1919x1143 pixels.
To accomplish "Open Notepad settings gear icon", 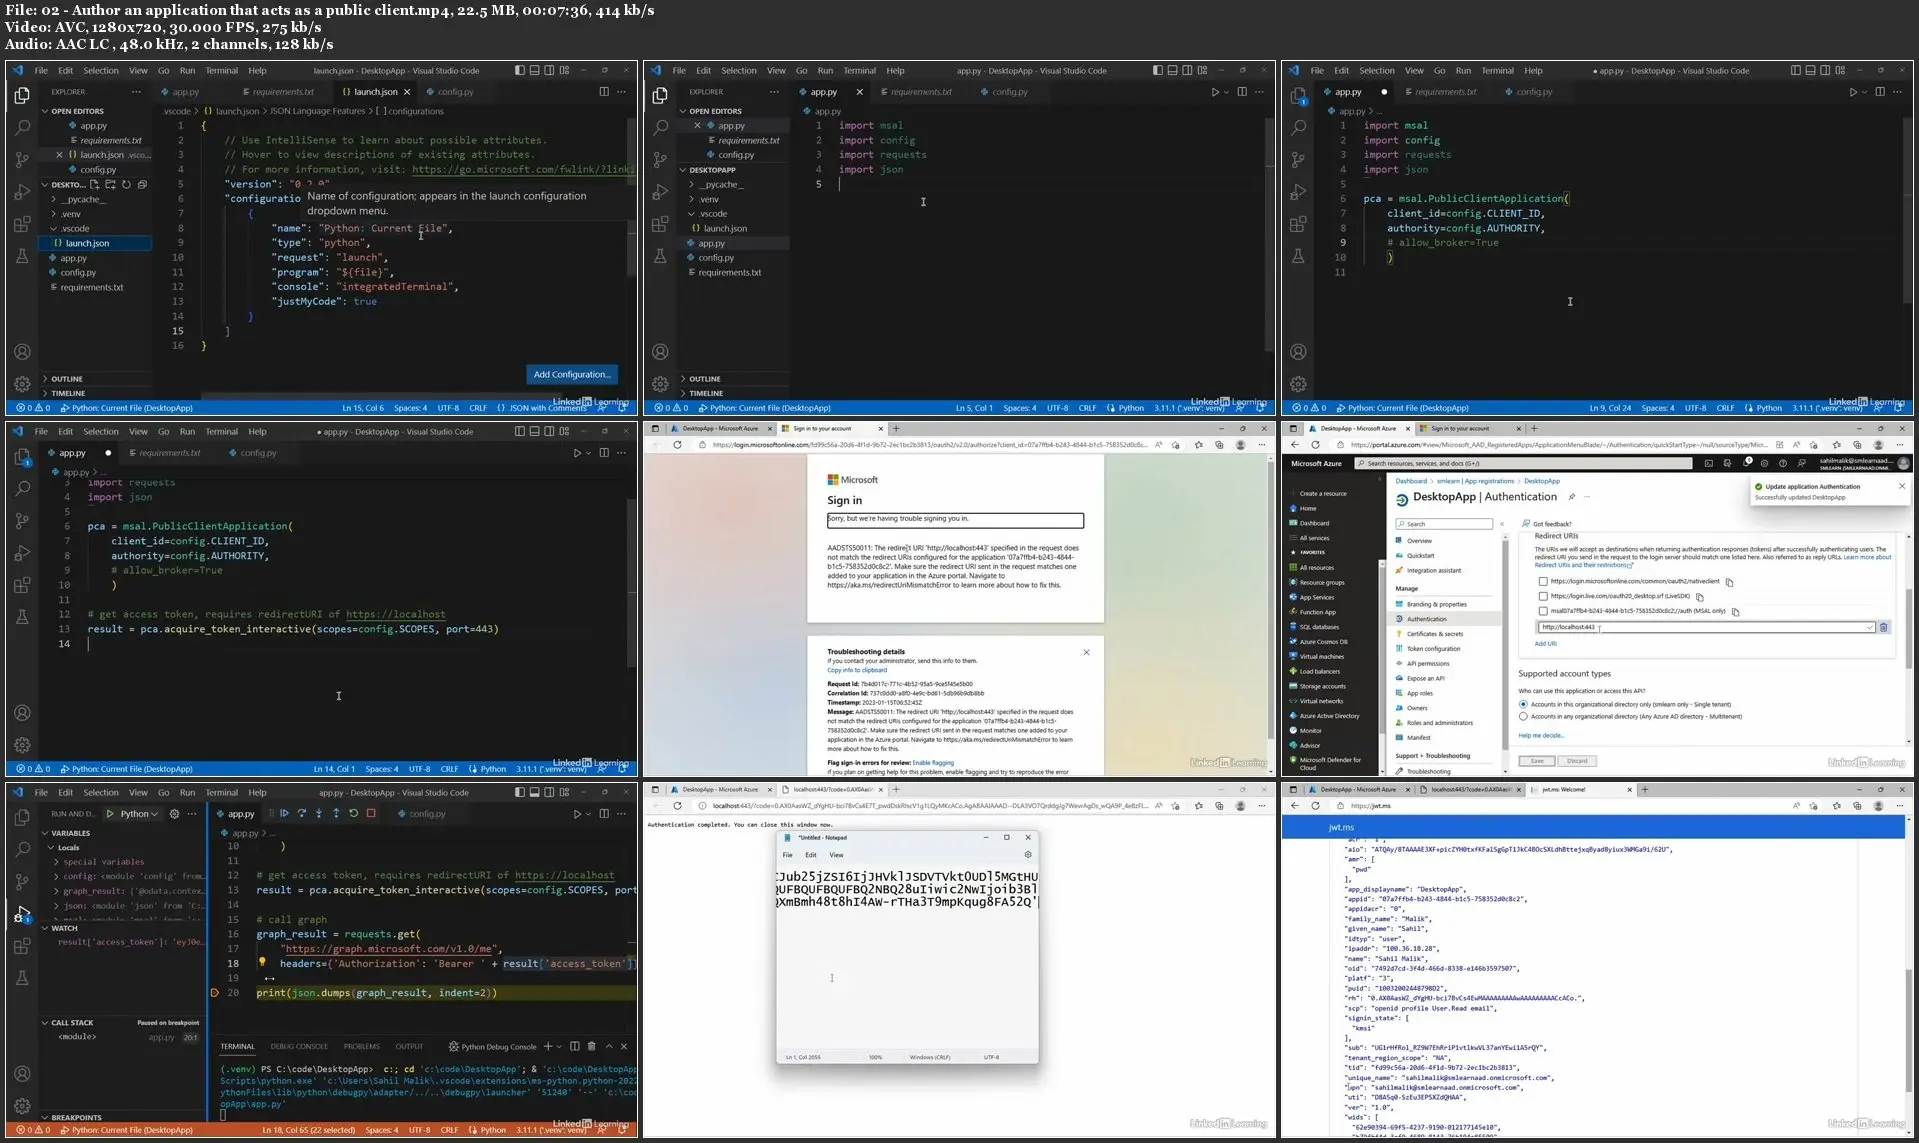I will [x=1027, y=855].
